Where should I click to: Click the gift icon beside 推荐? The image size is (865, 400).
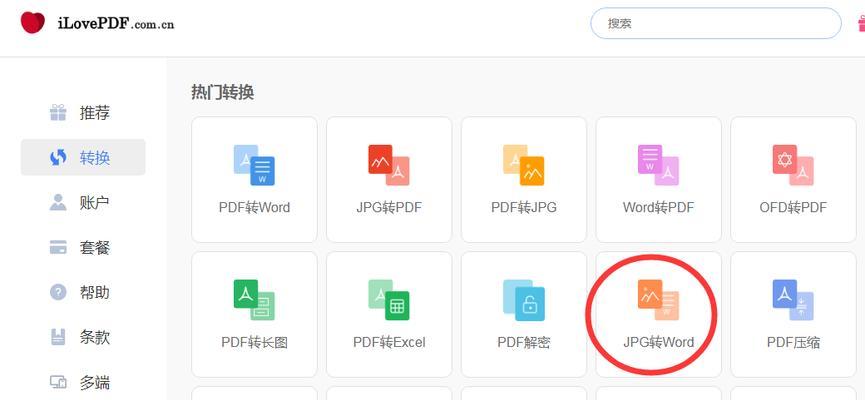click(58, 113)
